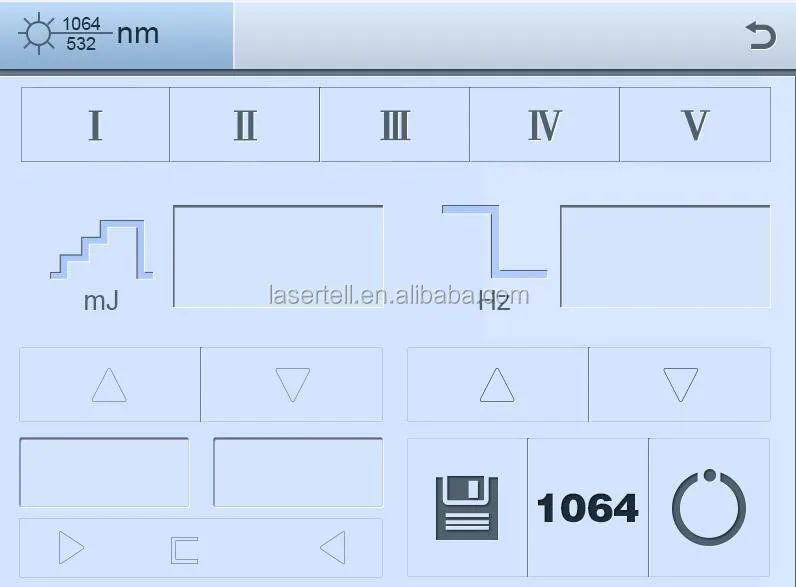Viewport: 796px width, 587px height.
Task: Click the mJ energy value display field
Action: tap(278, 256)
